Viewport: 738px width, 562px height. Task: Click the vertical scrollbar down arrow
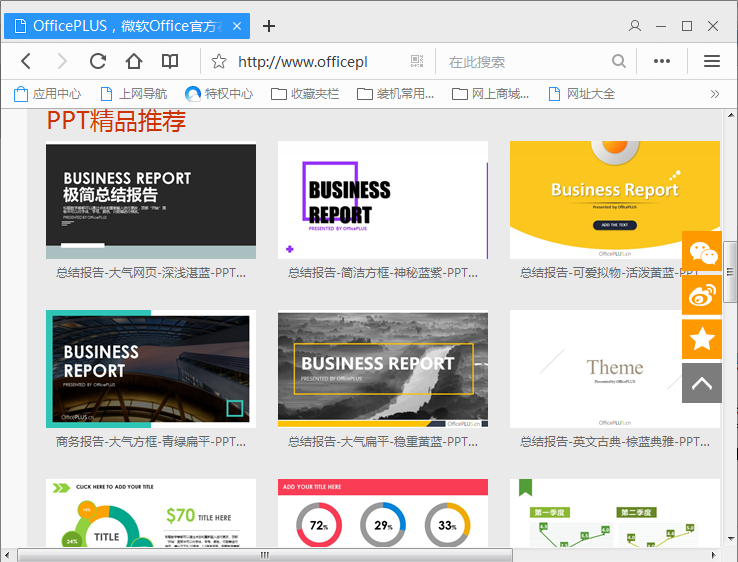coord(730,539)
